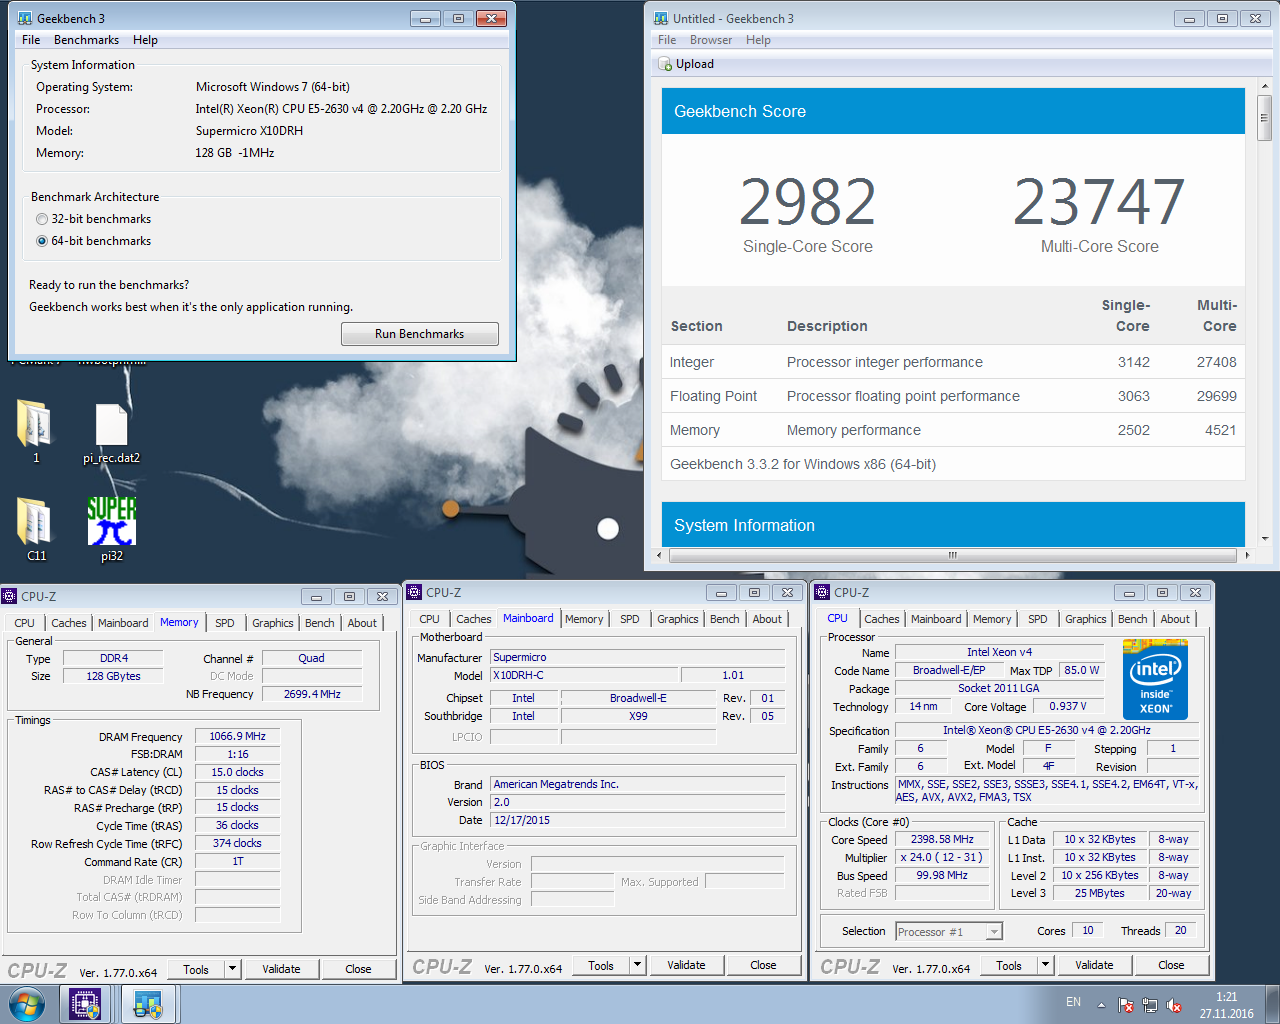Click the Core Speed 2398.58 MHz field
Viewport: 1280px width, 1024px height.
click(942, 840)
